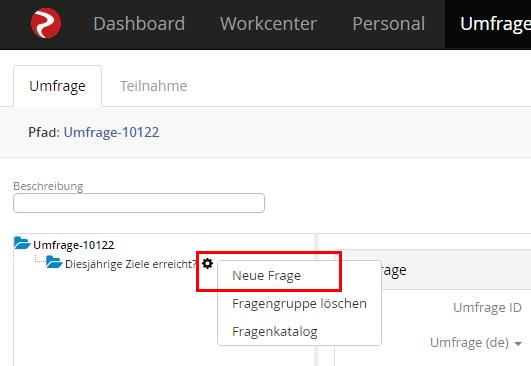
Task: Open the Dashboard navigation item
Action: tap(139, 24)
